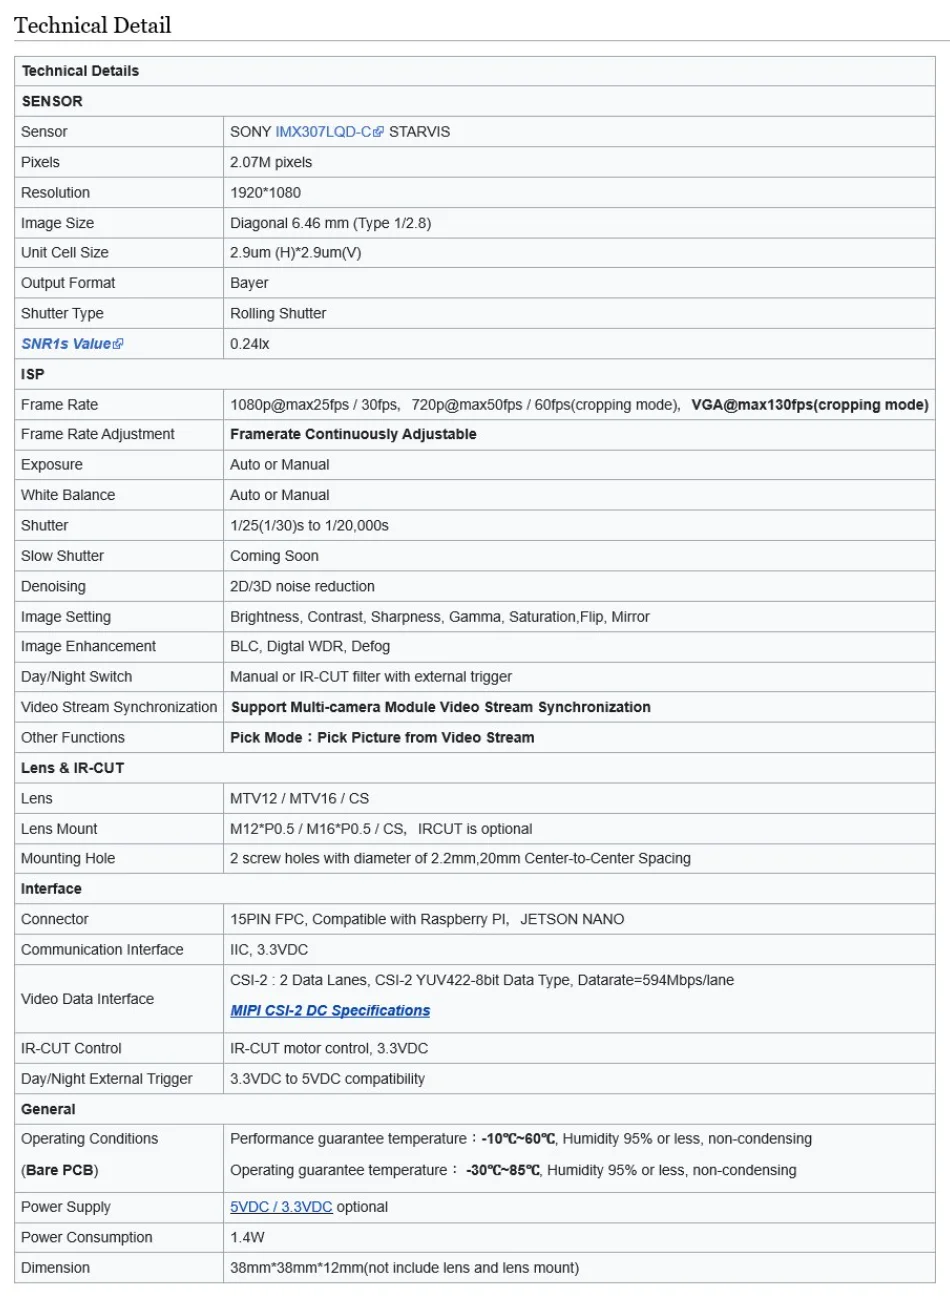Select the SENSOR section header row
Screen dimensions: 950x1301
[x=52, y=101]
